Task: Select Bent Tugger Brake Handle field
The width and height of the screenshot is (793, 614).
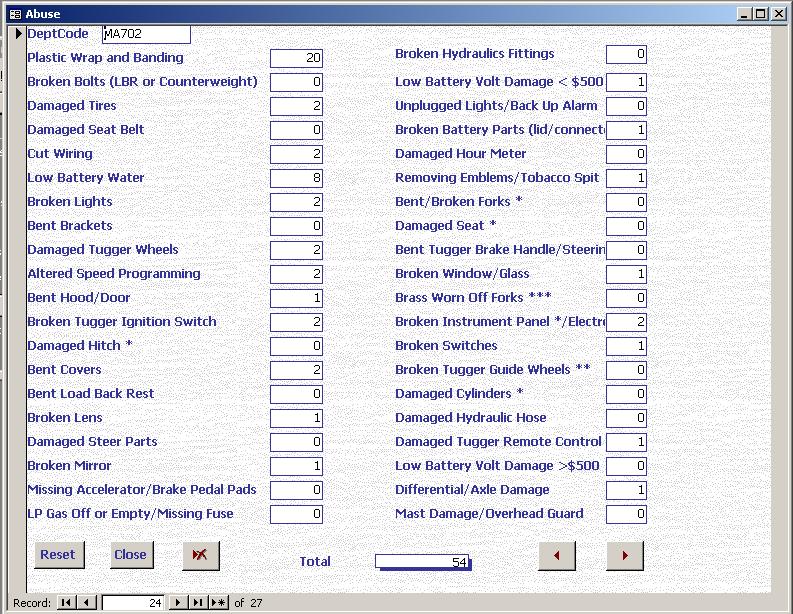Action: pos(626,250)
